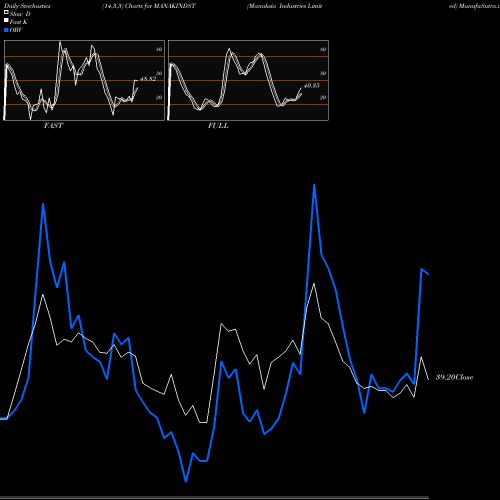Click the 50 level label in FULL chart
The image size is (500, 500).
coord(323,73)
